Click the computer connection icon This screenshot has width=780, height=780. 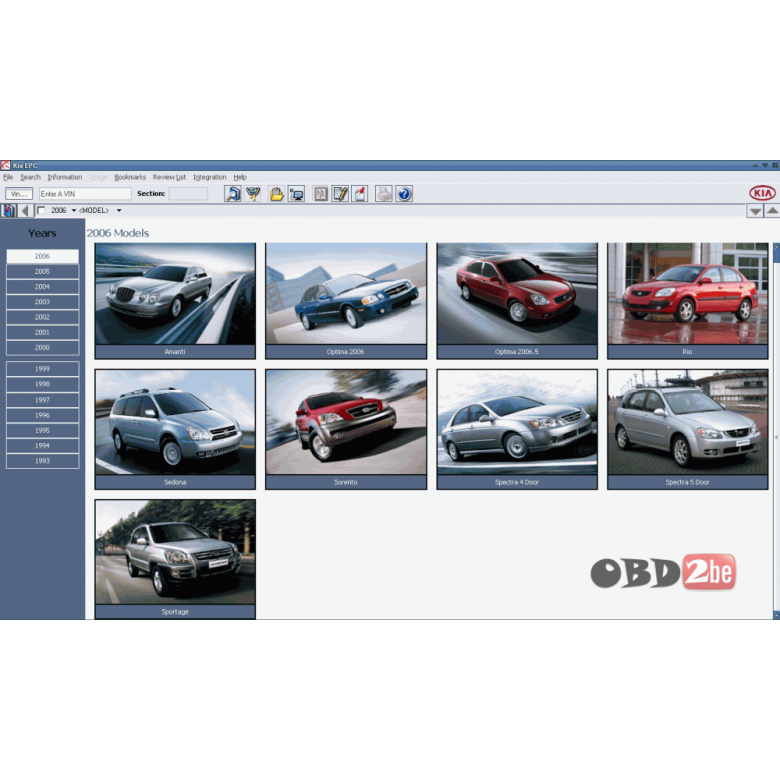tap(296, 194)
